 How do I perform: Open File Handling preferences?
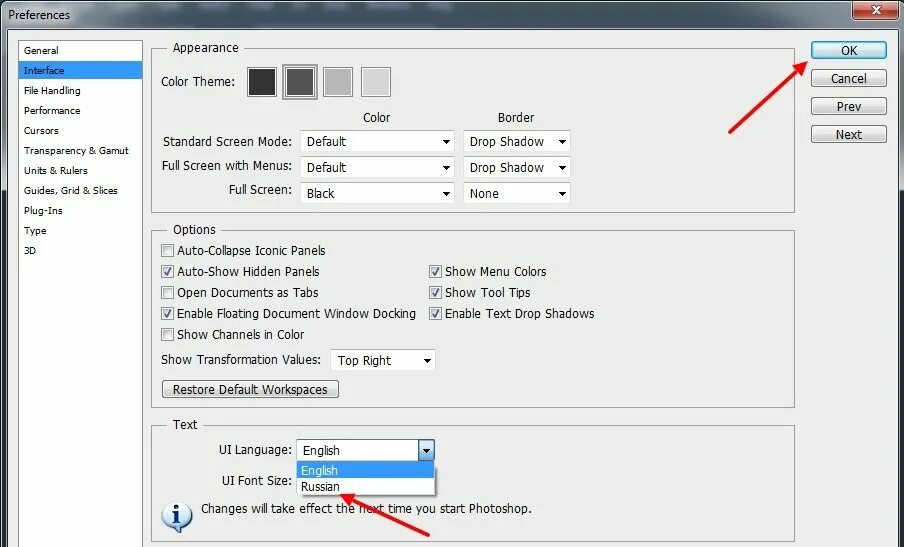tap(80, 90)
